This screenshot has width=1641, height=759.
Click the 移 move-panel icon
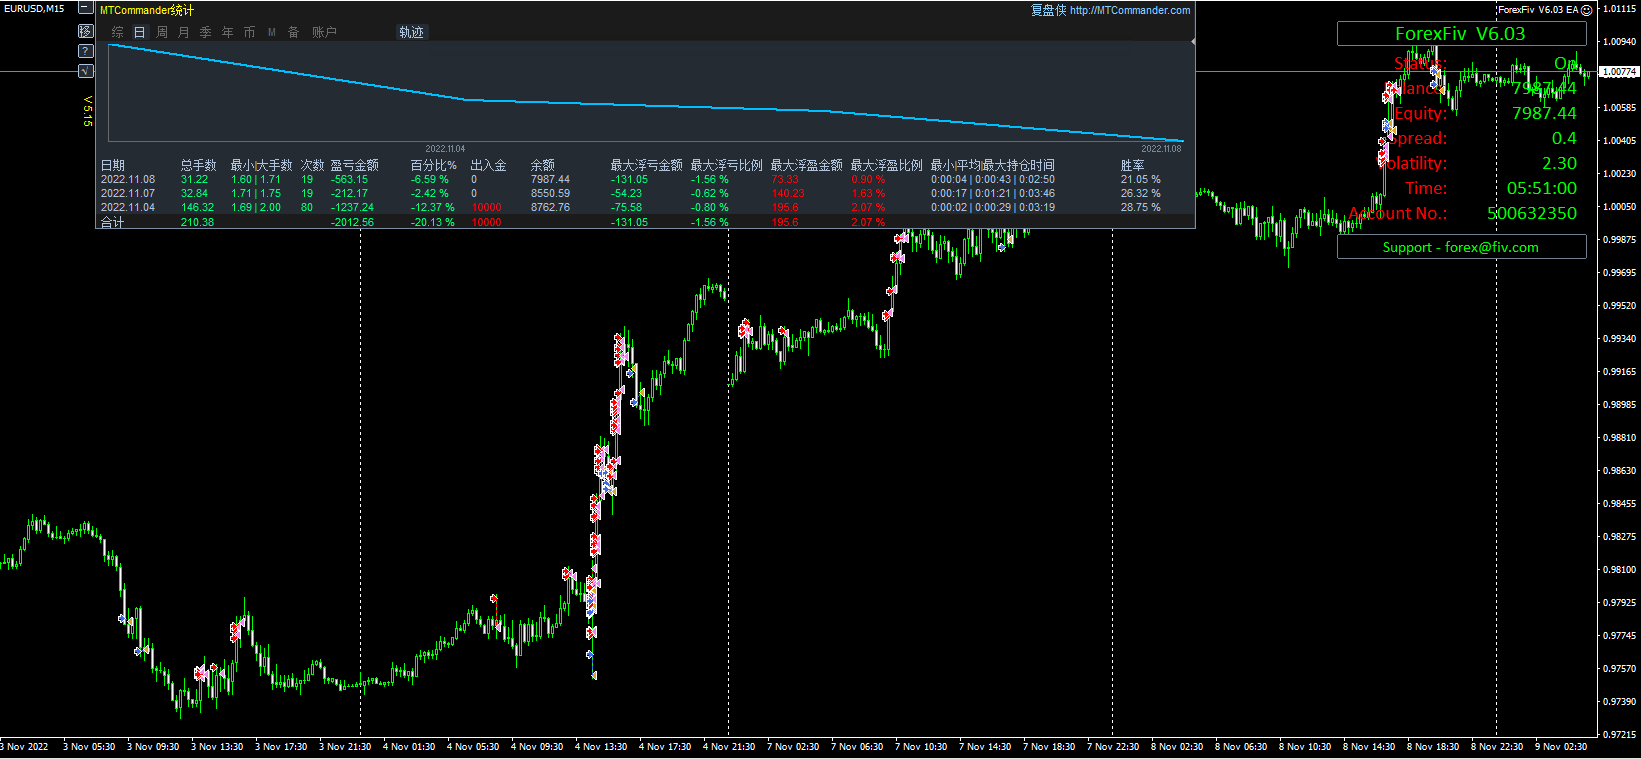[x=86, y=31]
